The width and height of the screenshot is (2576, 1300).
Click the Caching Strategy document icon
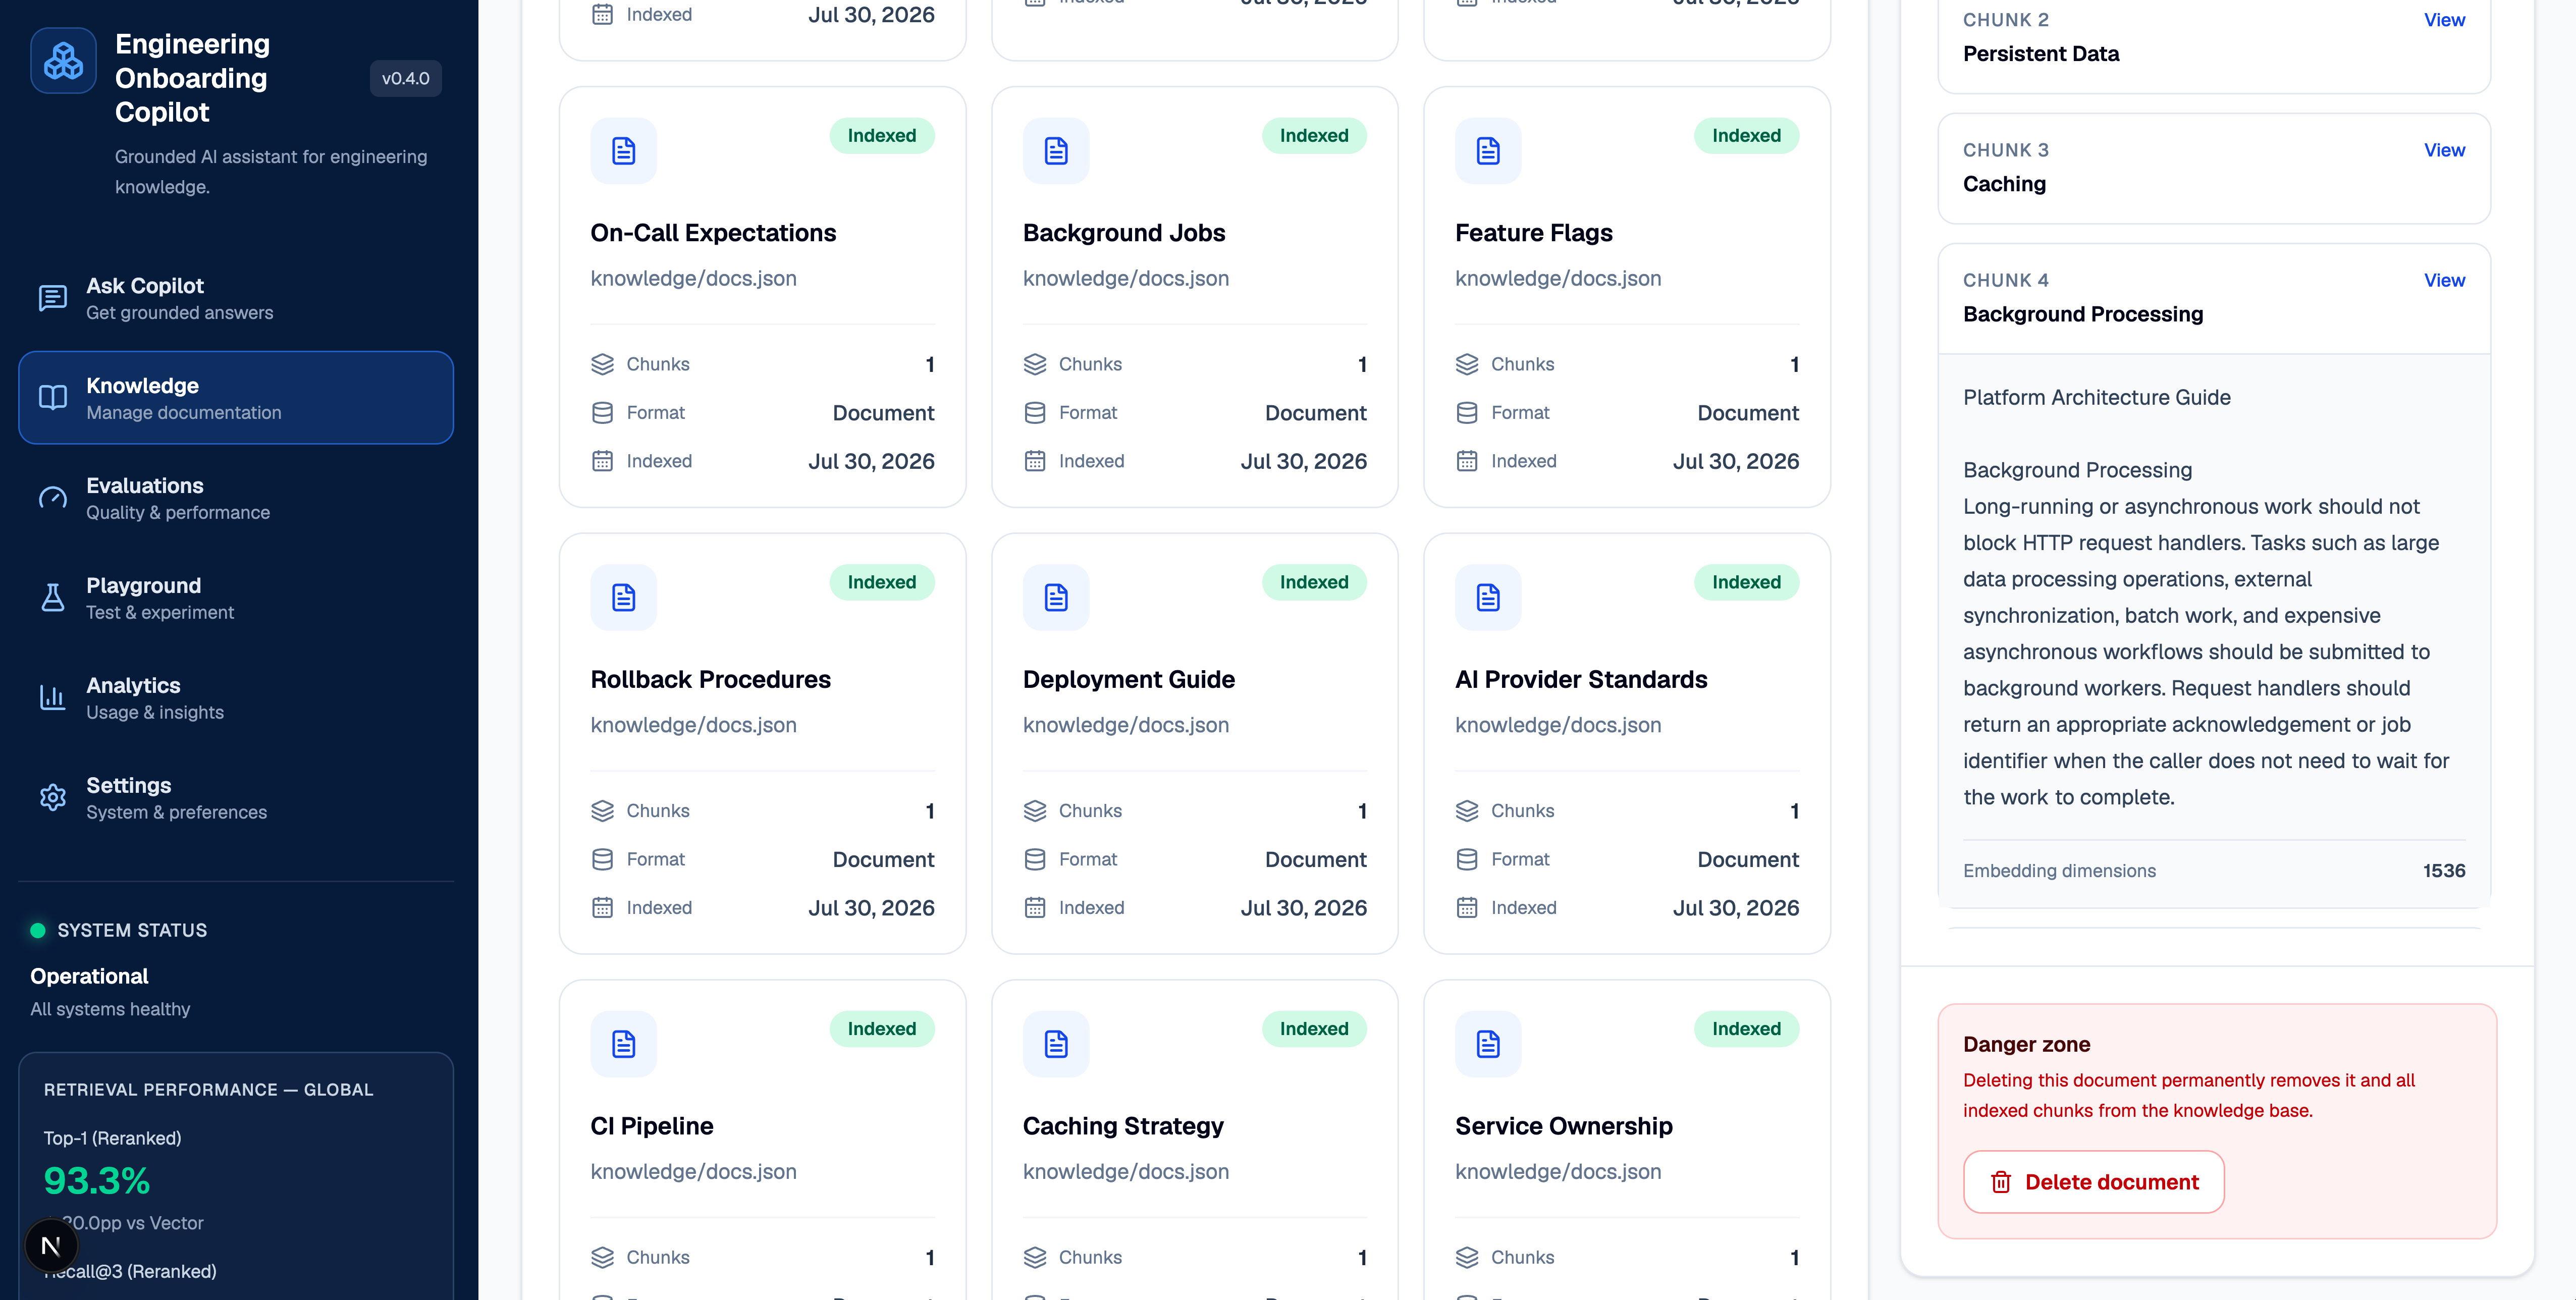[x=1056, y=1044]
